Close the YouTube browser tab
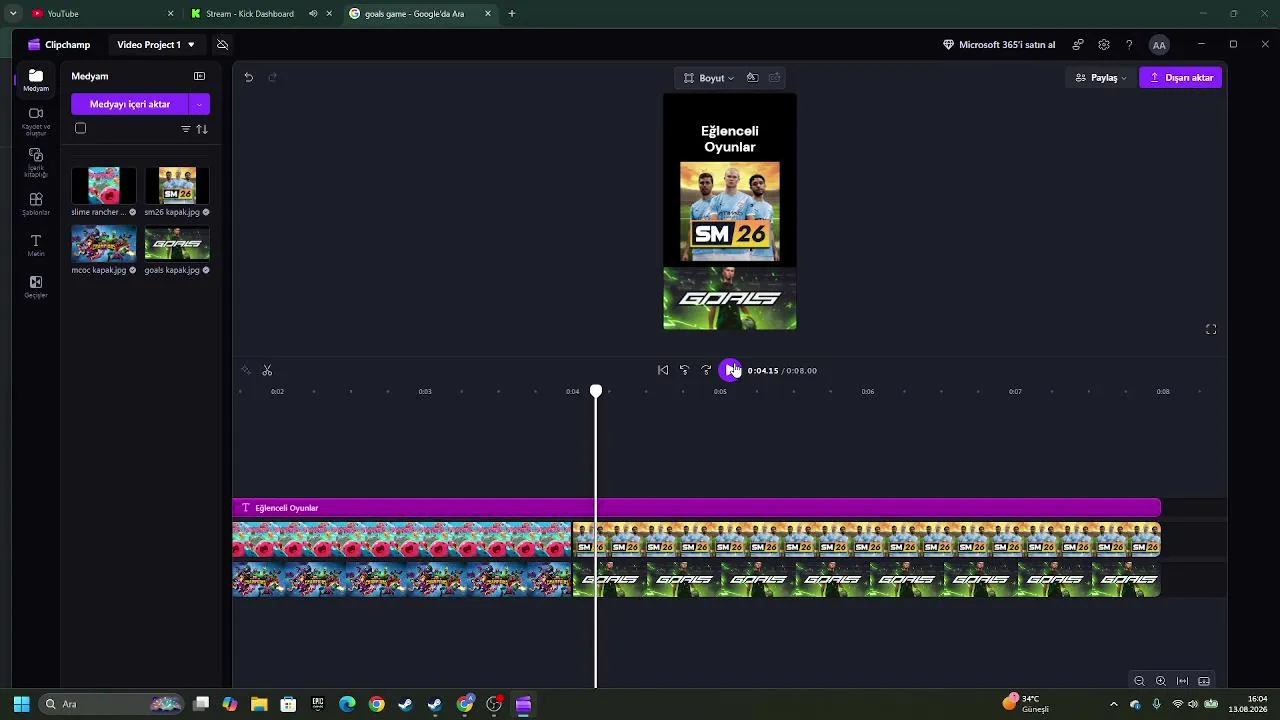1280x720 pixels. tap(170, 14)
